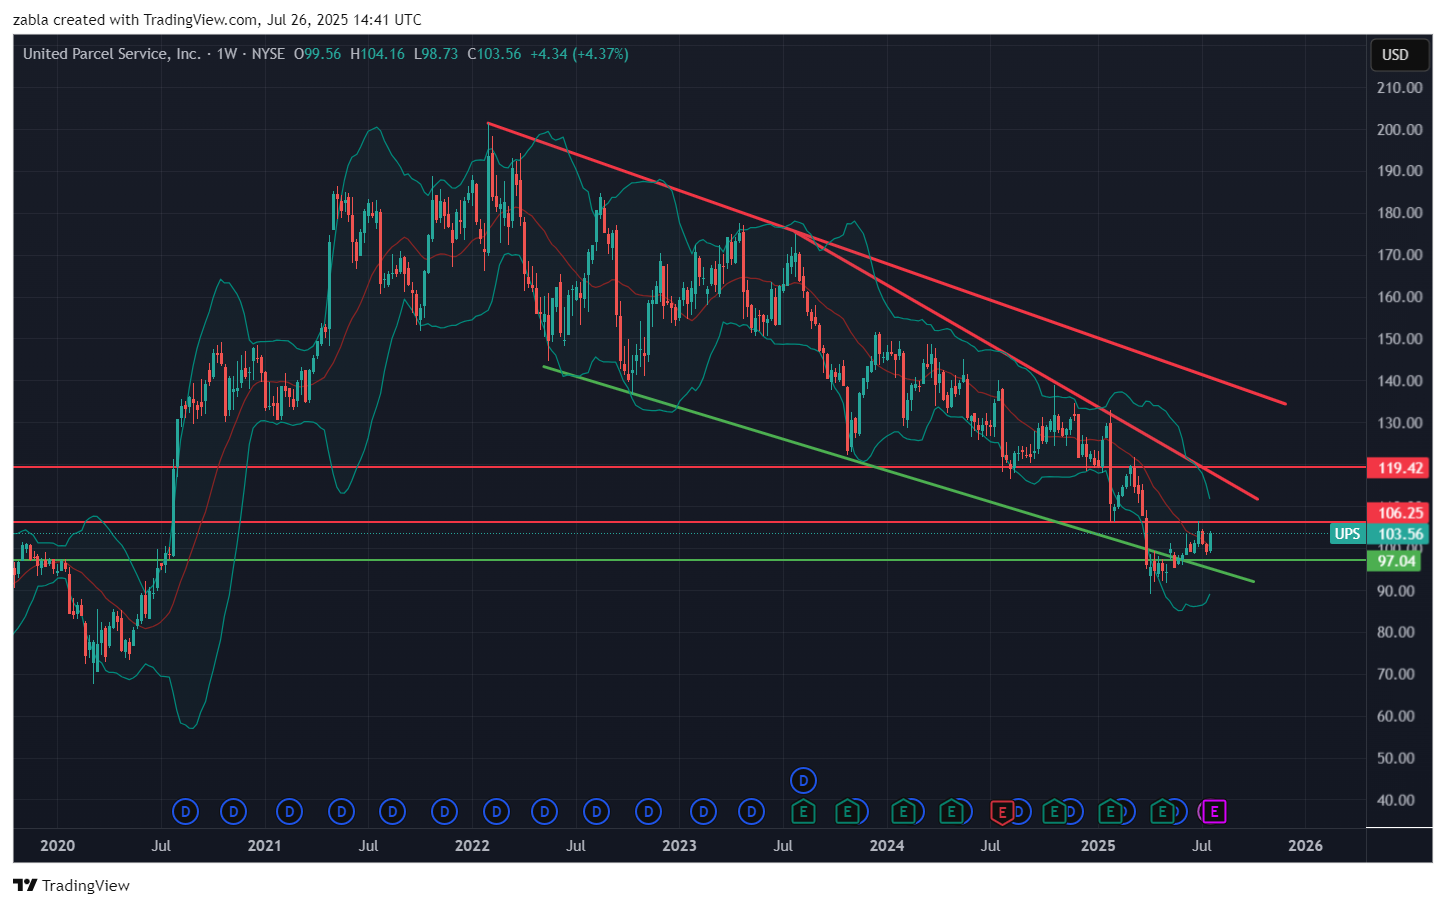The height and width of the screenshot is (907, 1446).
Task: Select the red 106.25 price label
Action: point(1399,513)
